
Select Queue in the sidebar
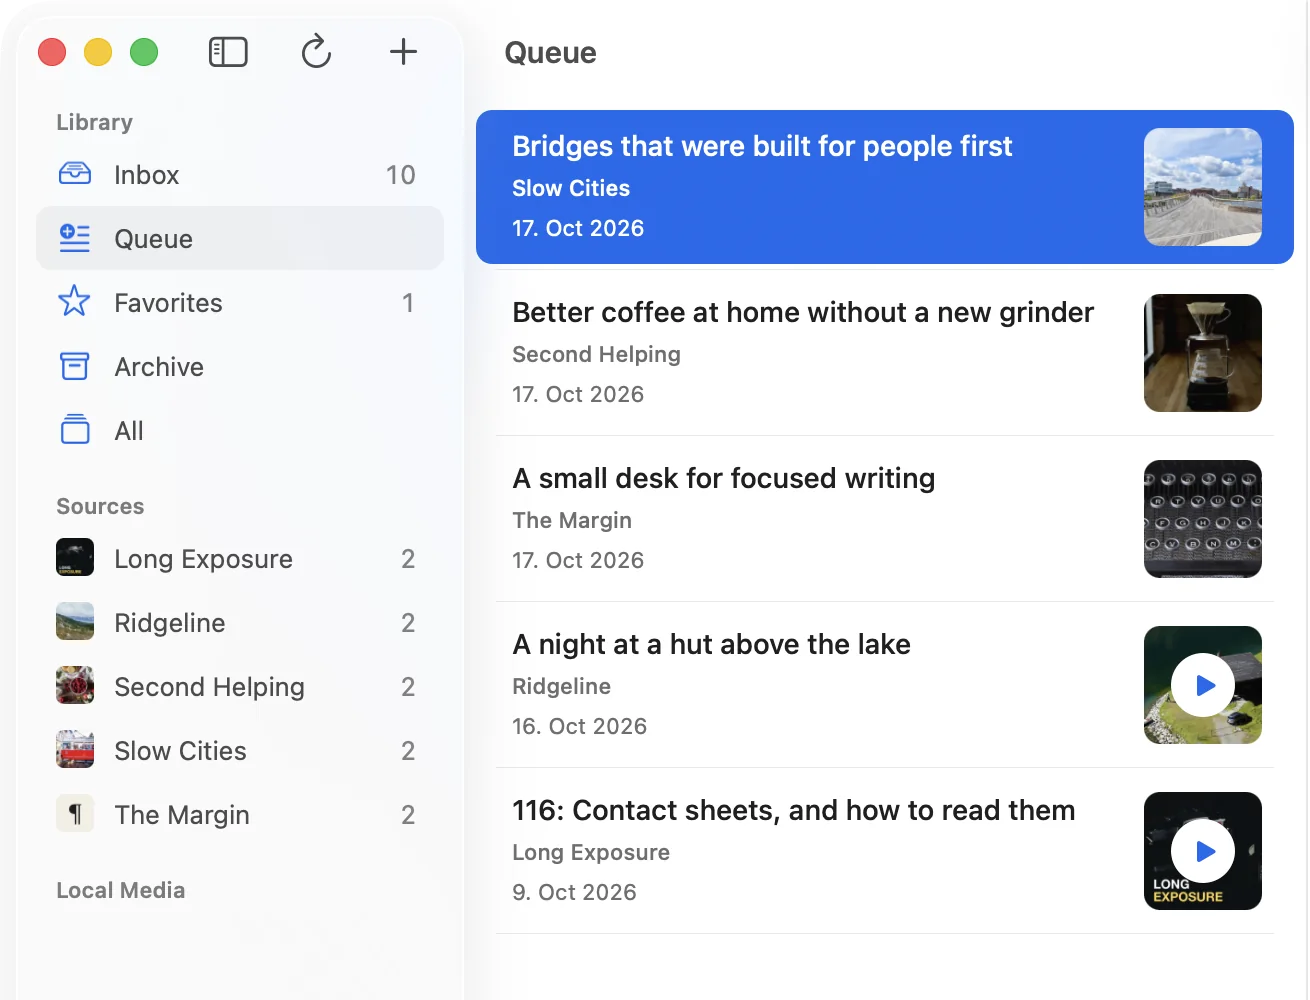pos(240,239)
